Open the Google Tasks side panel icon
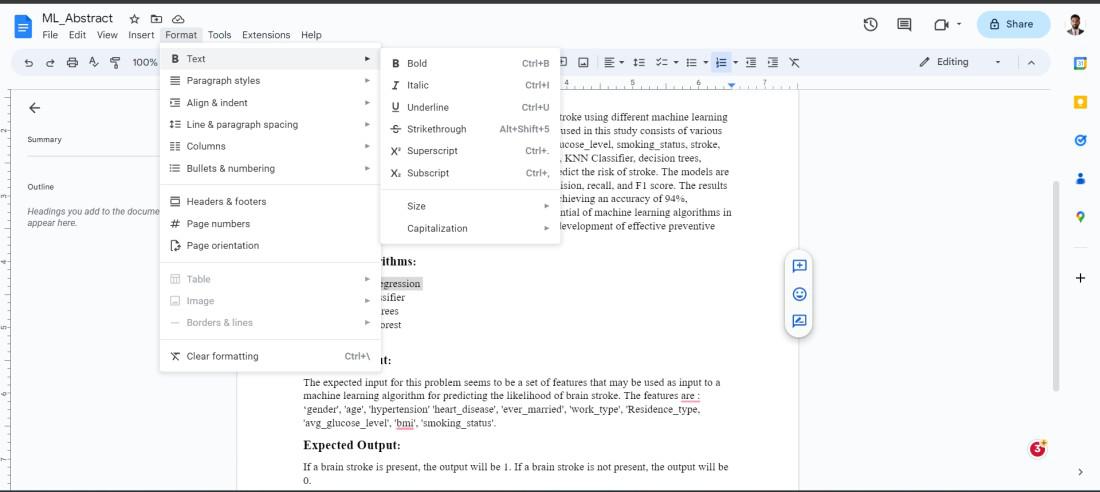1100x492 pixels. click(x=1080, y=140)
